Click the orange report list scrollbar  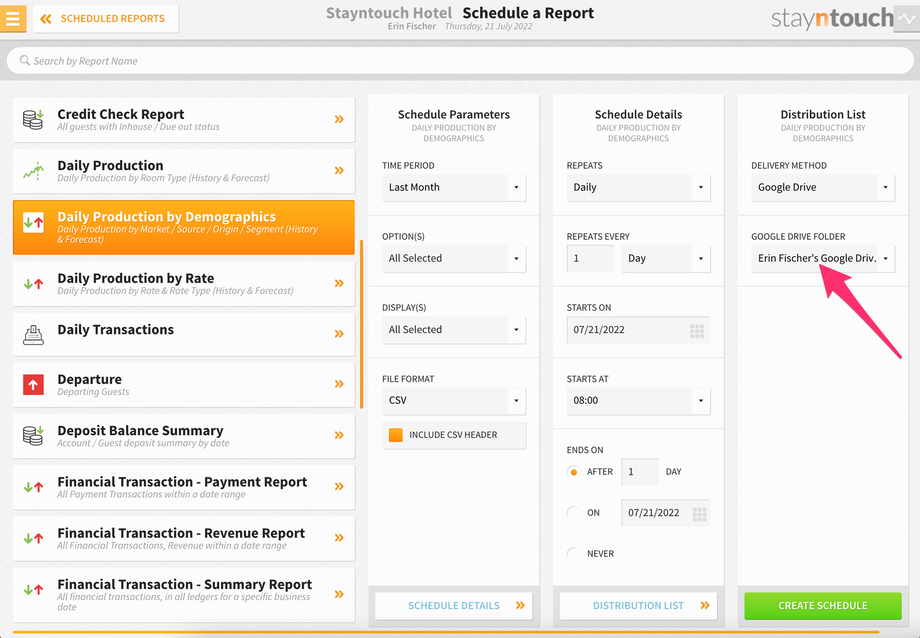(361, 323)
